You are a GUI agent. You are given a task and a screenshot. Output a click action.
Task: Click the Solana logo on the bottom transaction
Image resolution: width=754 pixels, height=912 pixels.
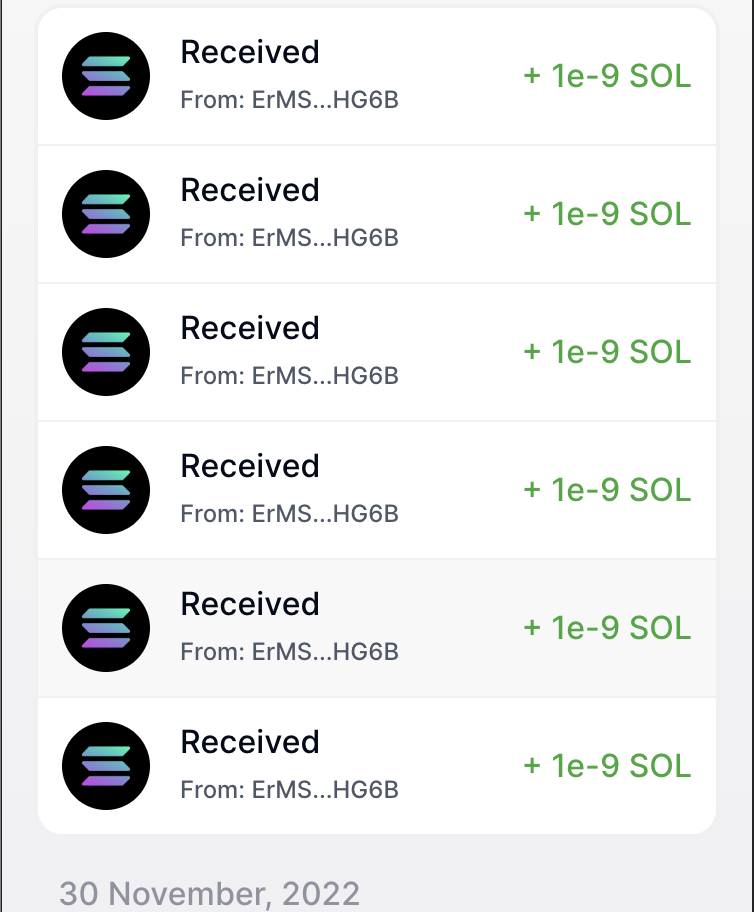pos(105,765)
